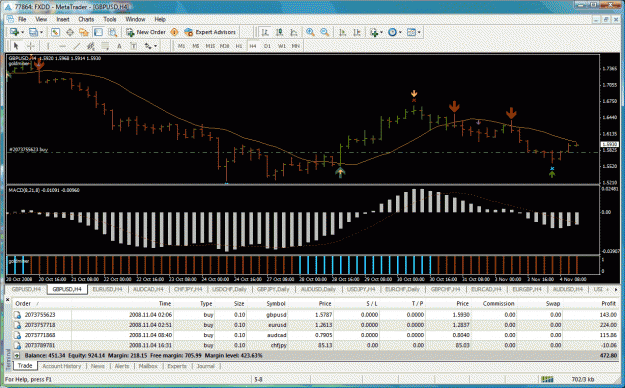Open the templates icon
Image resolution: width=625 pixels, height=388 pixels.
click(x=411, y=32)
